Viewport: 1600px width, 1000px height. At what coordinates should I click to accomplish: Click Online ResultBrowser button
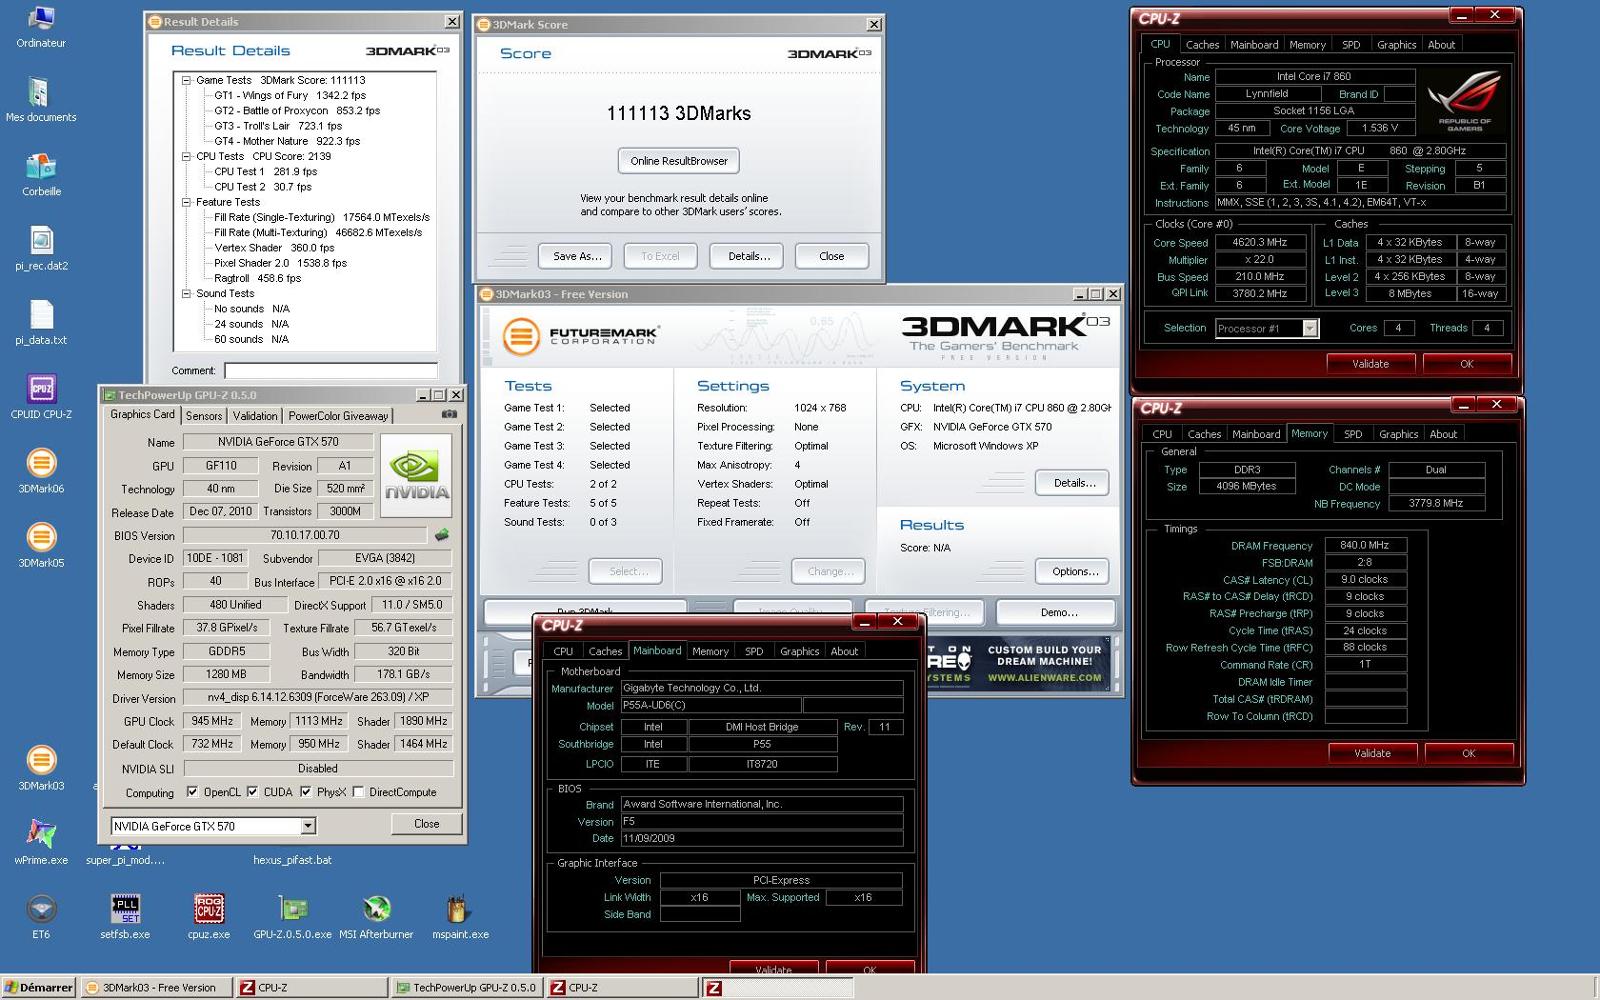679,161
